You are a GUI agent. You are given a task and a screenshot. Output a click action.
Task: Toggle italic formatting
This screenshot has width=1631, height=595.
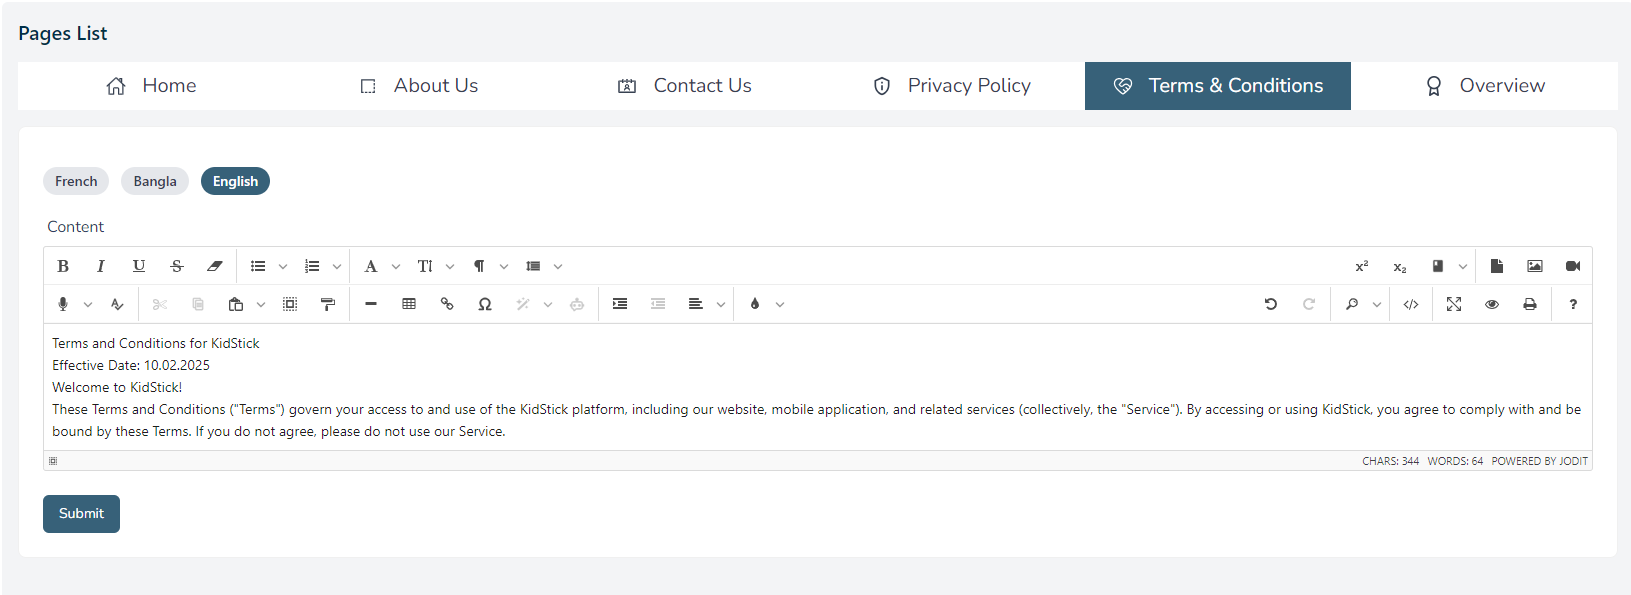[101, 266]
